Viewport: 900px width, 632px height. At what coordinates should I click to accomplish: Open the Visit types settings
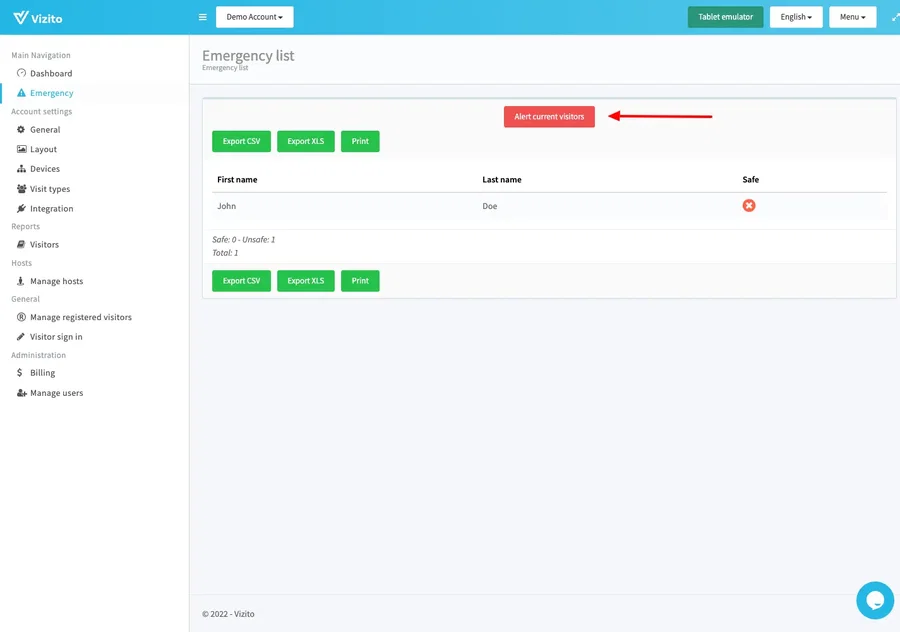click(x=50, y=189)
